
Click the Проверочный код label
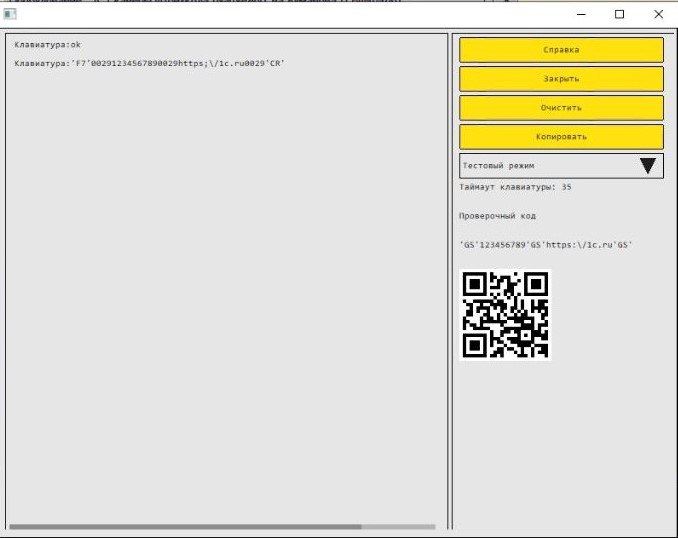[x=497, y=216]
